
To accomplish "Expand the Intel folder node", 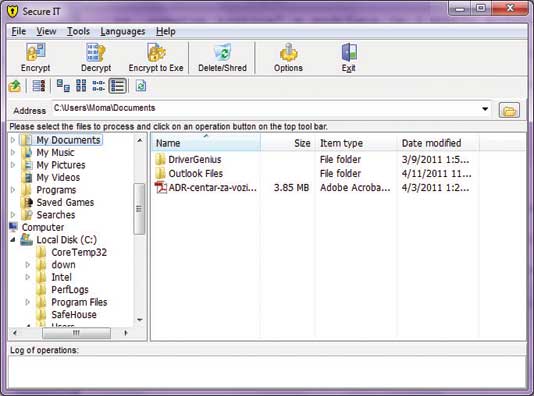I will point(28,277).
